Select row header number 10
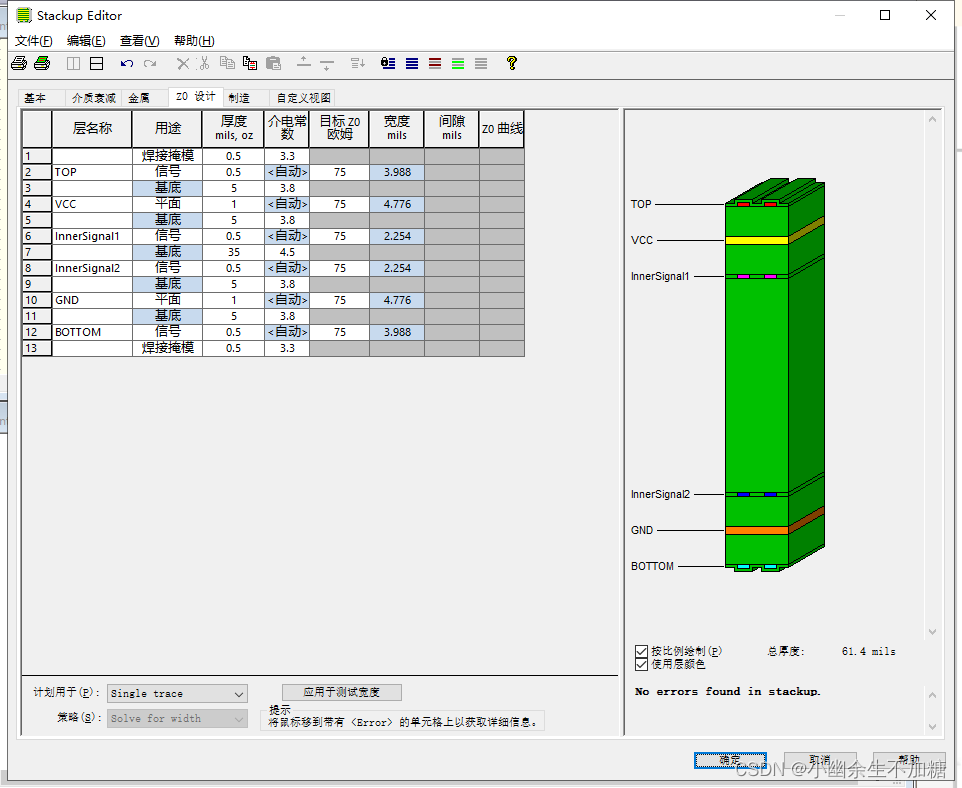The height and width of the screenshot is (788, 962). coord(37,300)
